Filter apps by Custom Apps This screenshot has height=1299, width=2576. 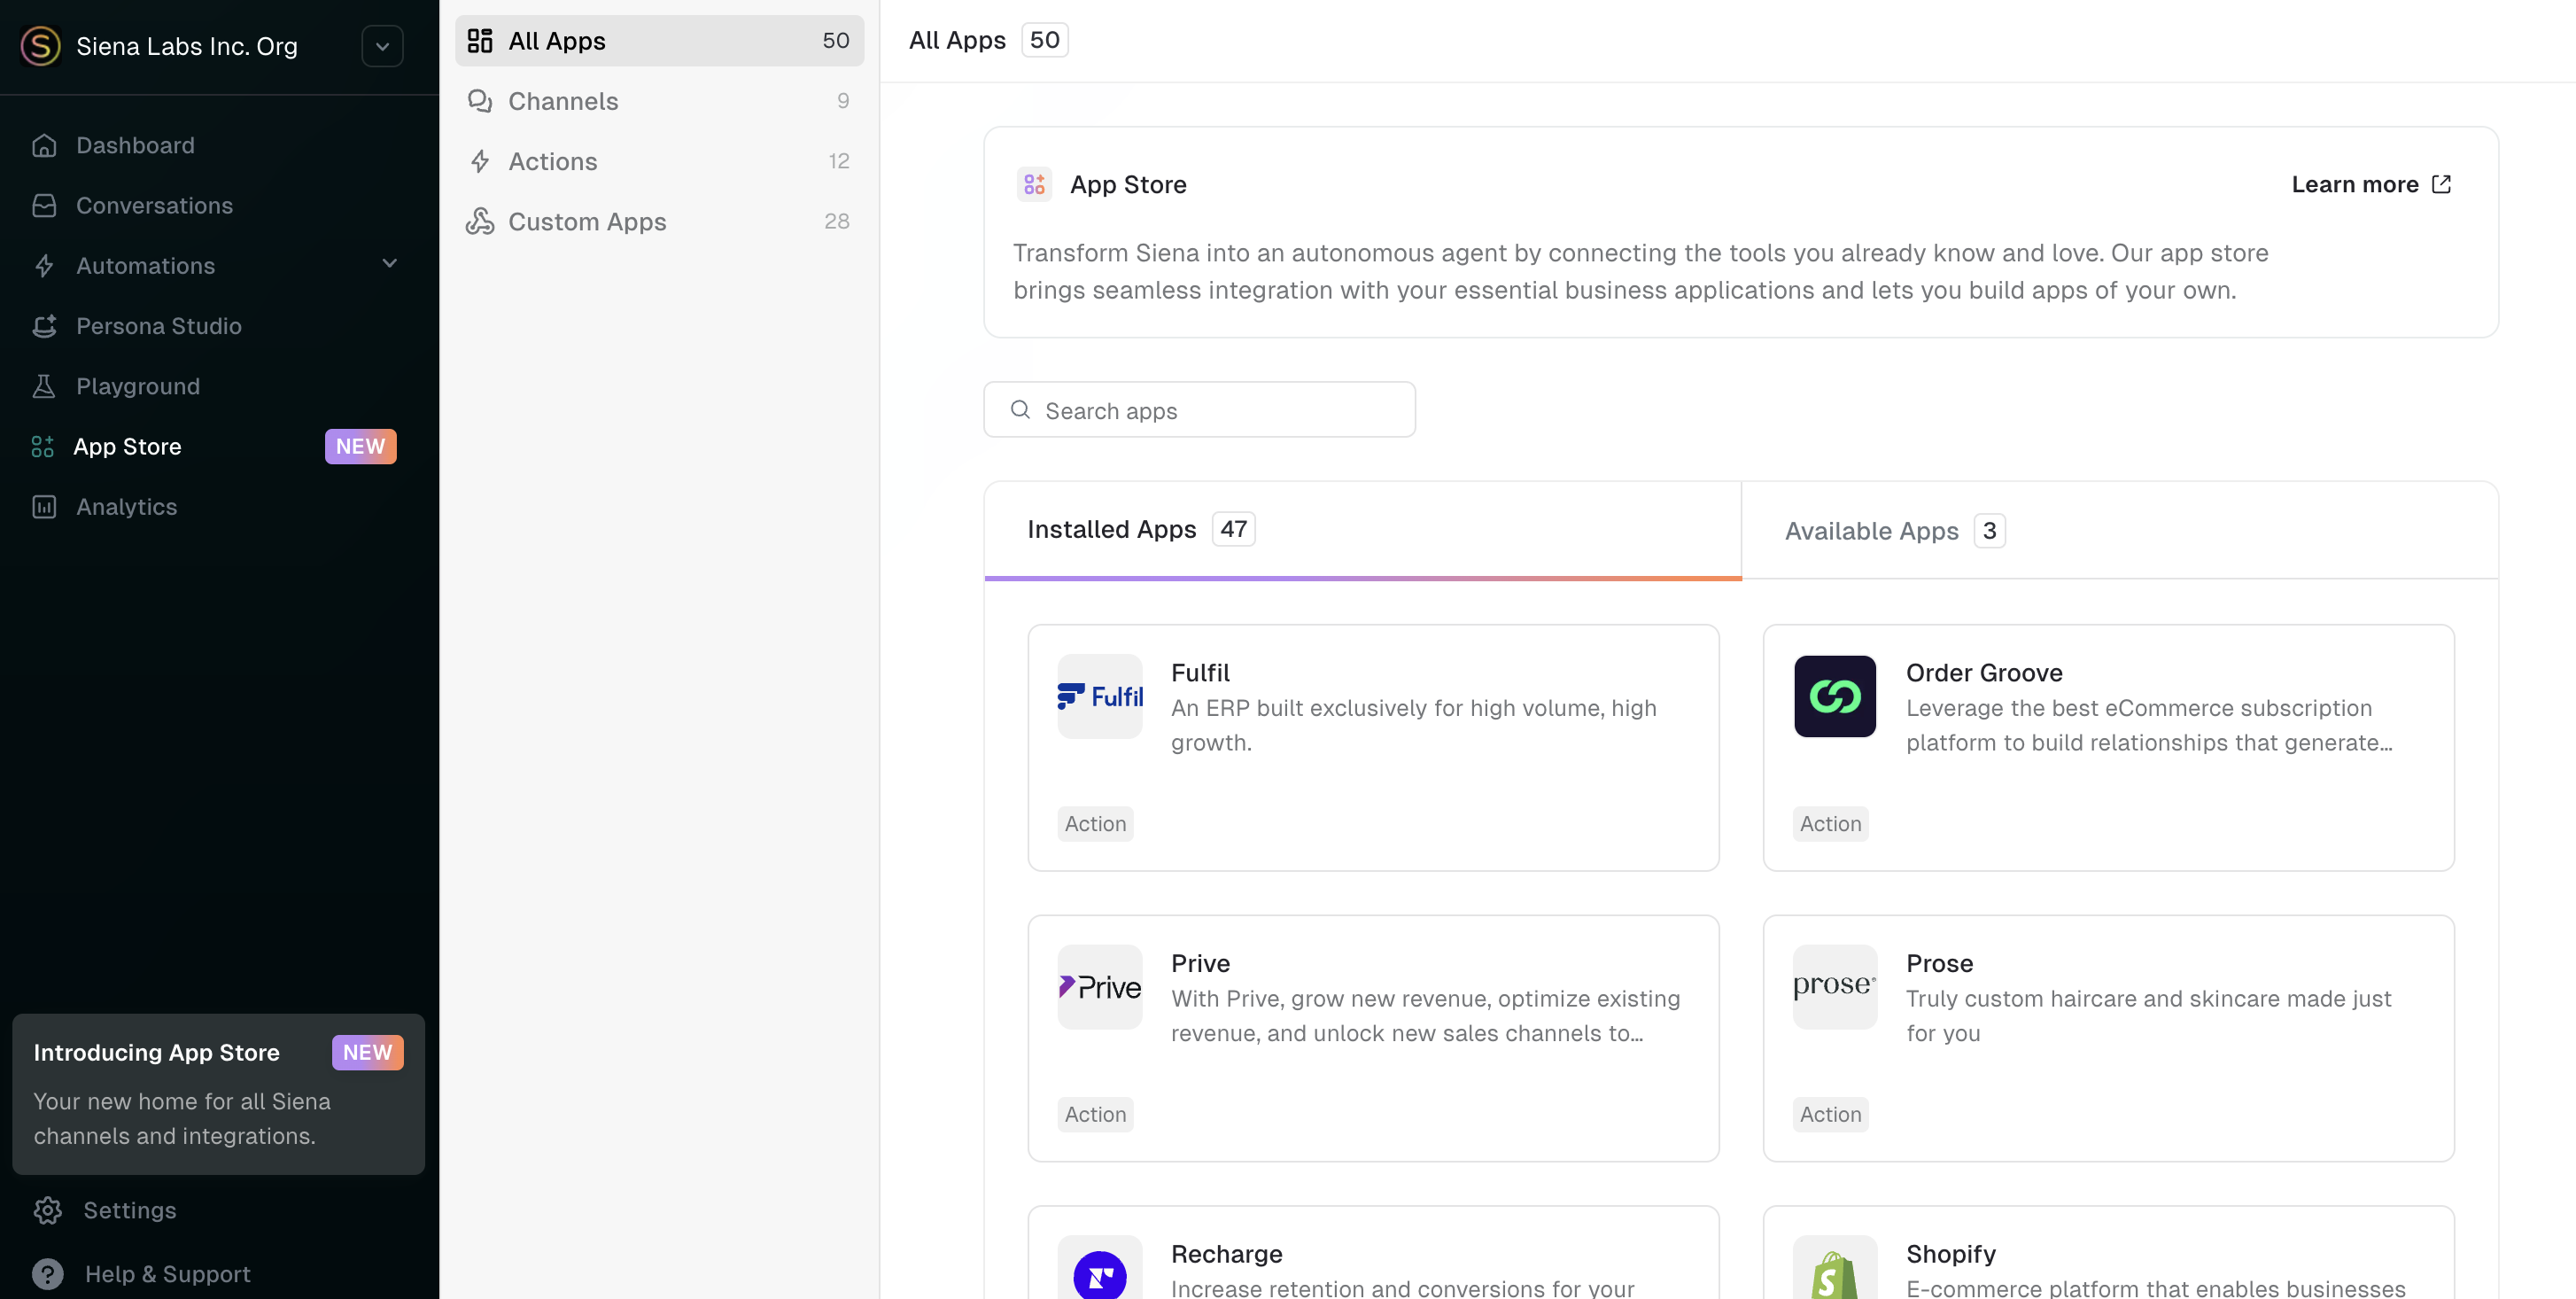coord(659,221)
